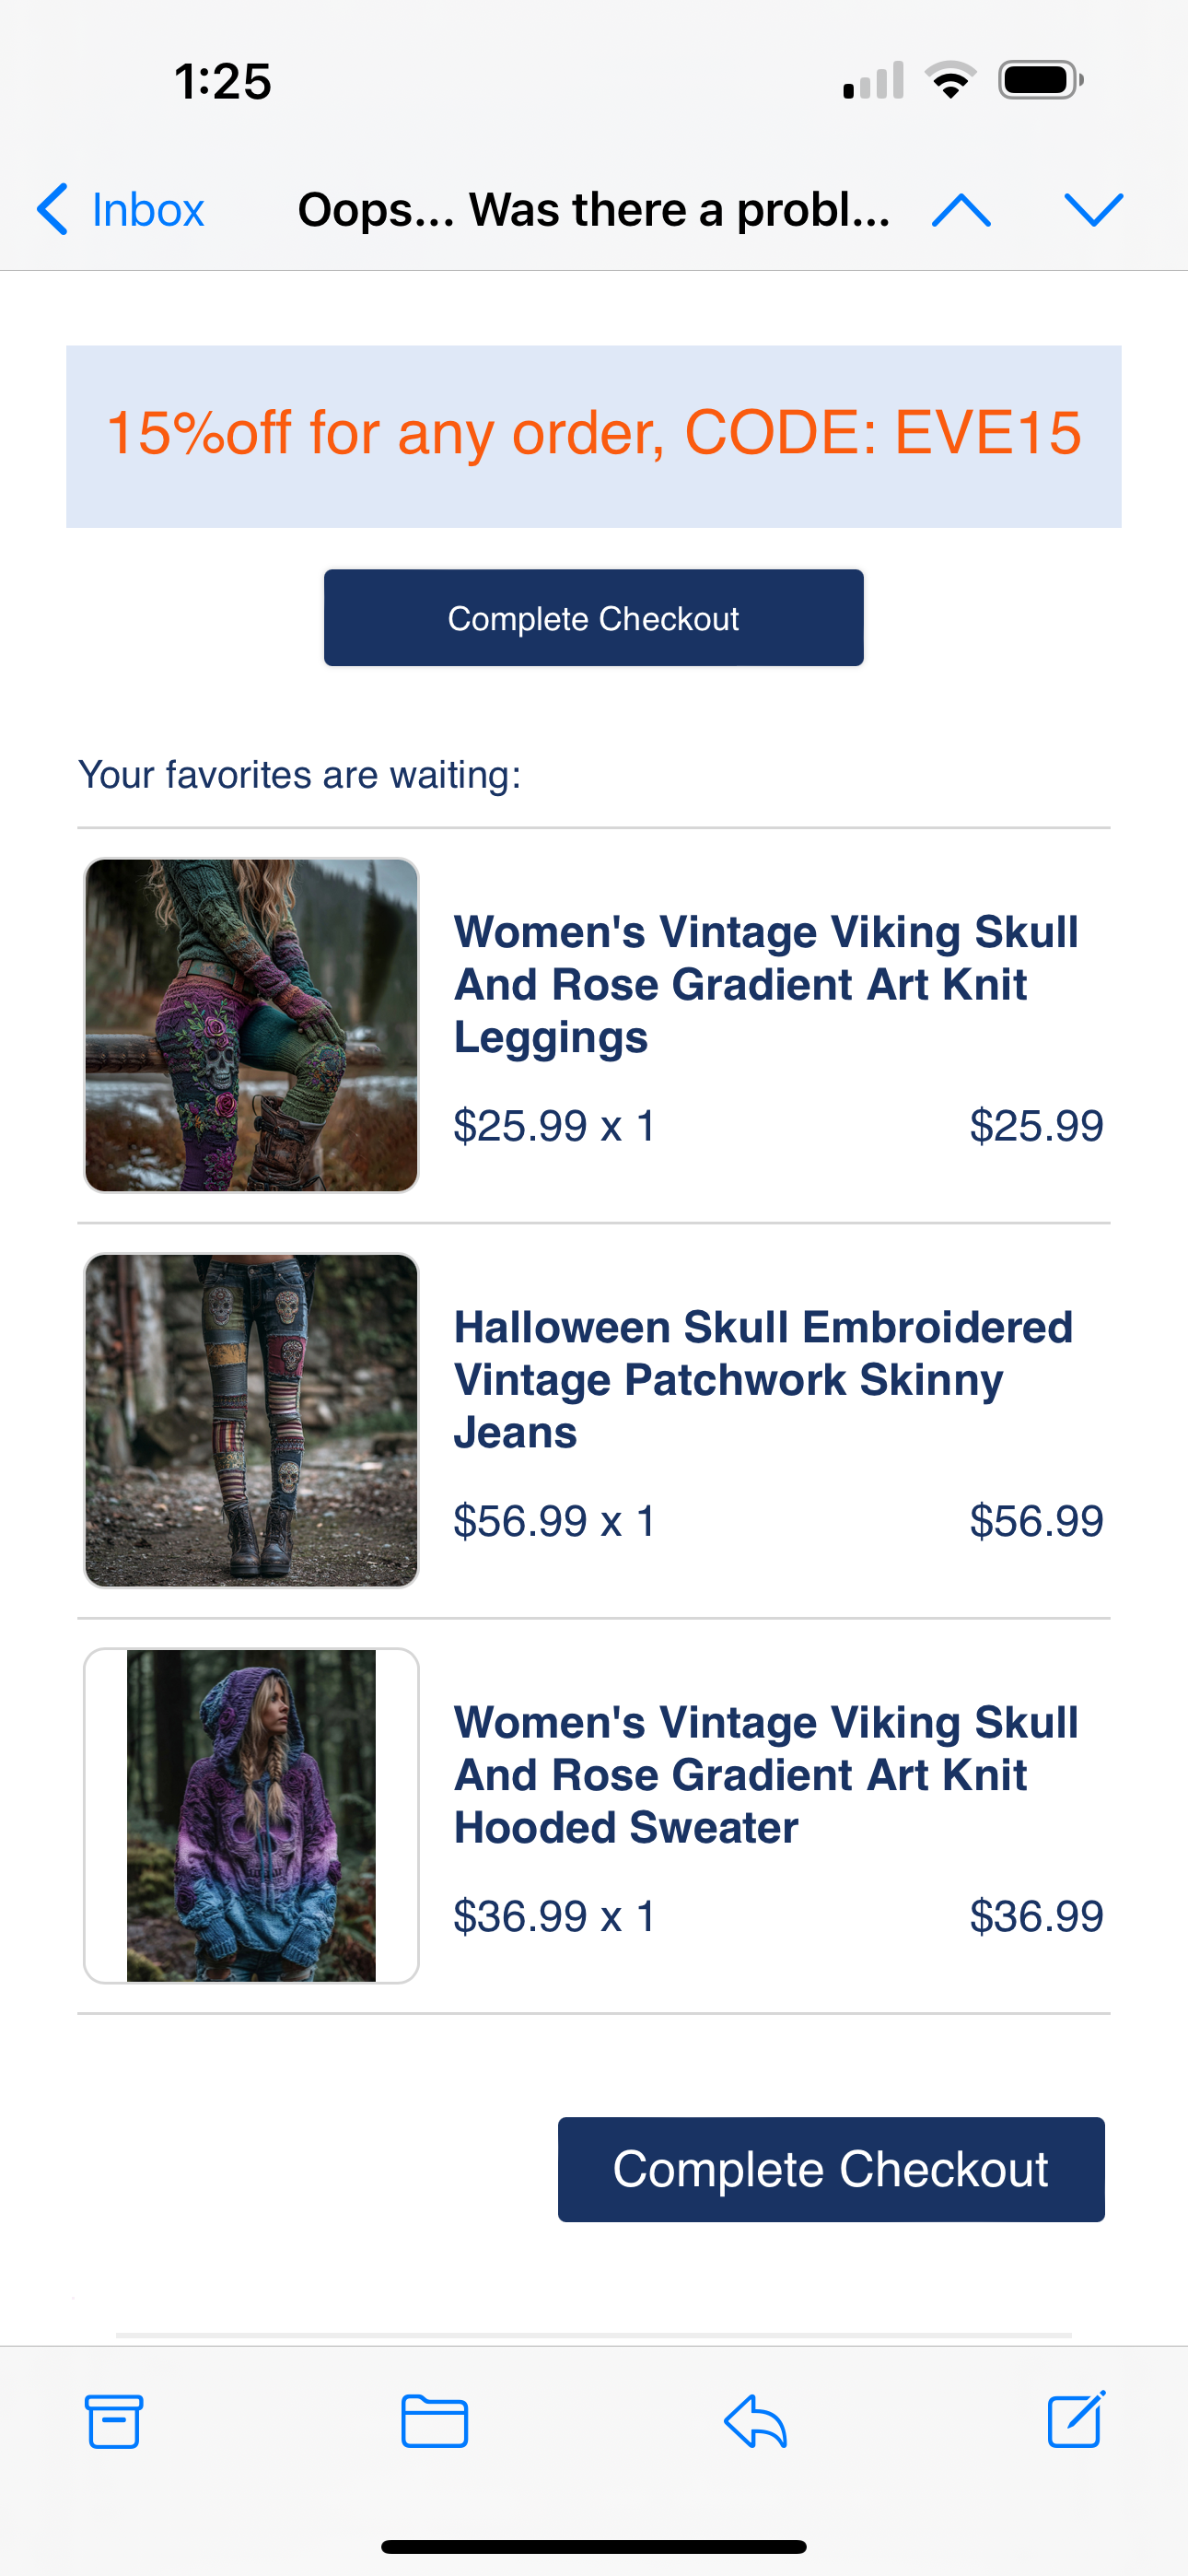The image size is (1188, 2576).
Task: Tap the Wi-Fi icon in status bar
Action: coord(950,80)
